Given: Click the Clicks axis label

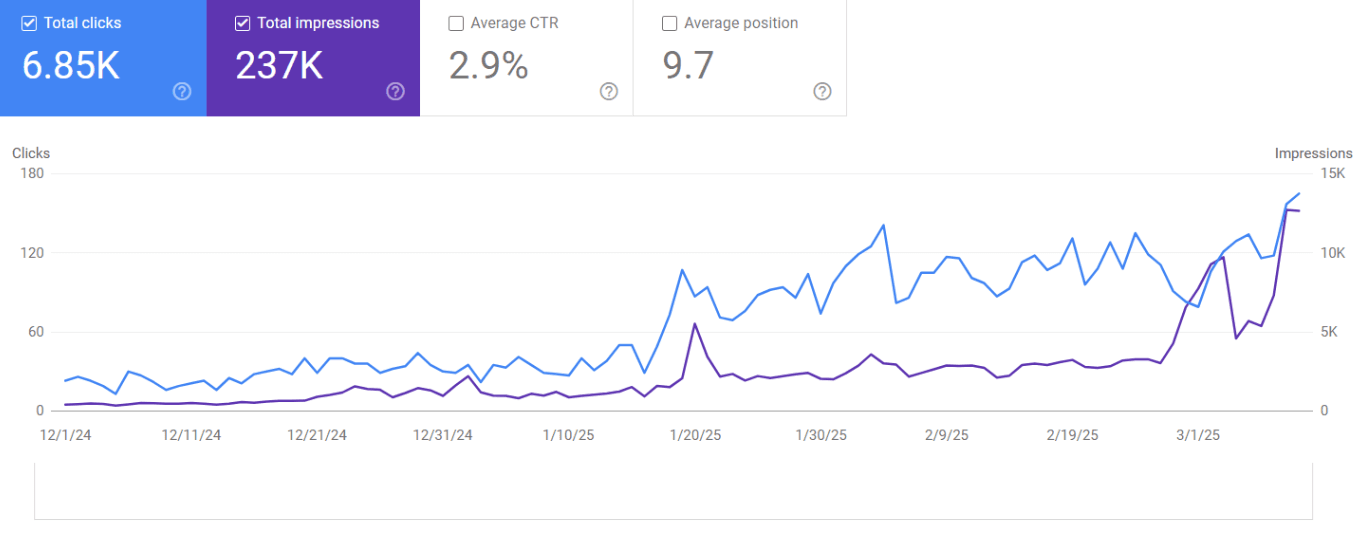Looking at the screenshot, I should (31, 153).
